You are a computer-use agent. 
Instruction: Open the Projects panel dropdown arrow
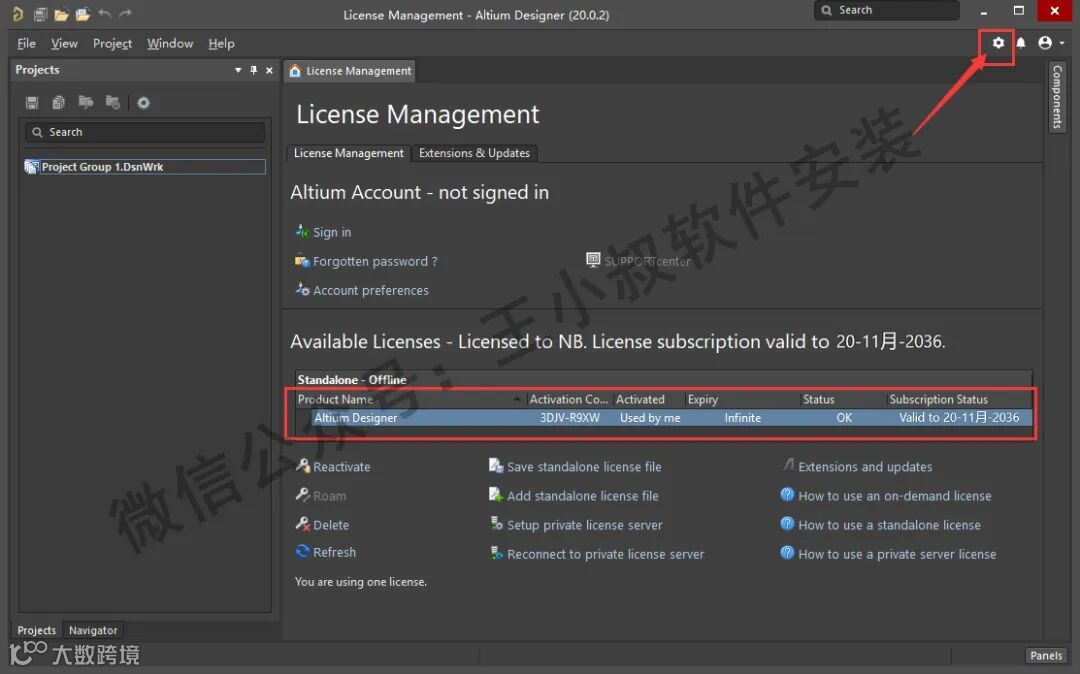coord(238,70)
